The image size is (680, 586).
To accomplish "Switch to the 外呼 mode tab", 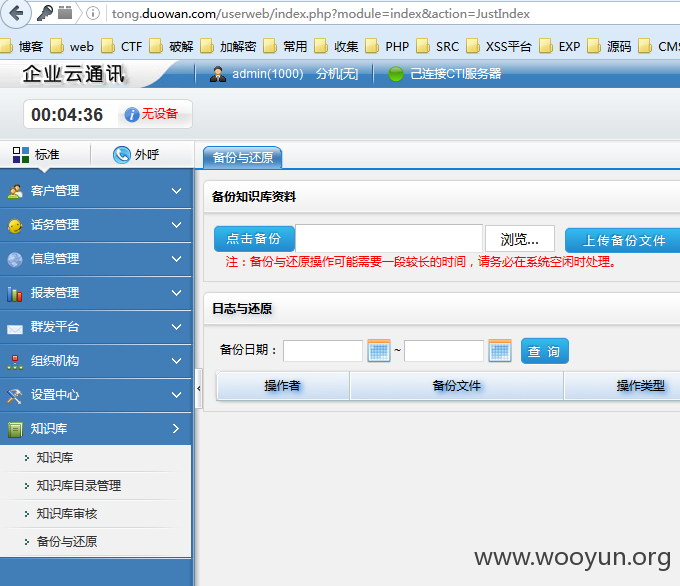I will coord(136,154).
